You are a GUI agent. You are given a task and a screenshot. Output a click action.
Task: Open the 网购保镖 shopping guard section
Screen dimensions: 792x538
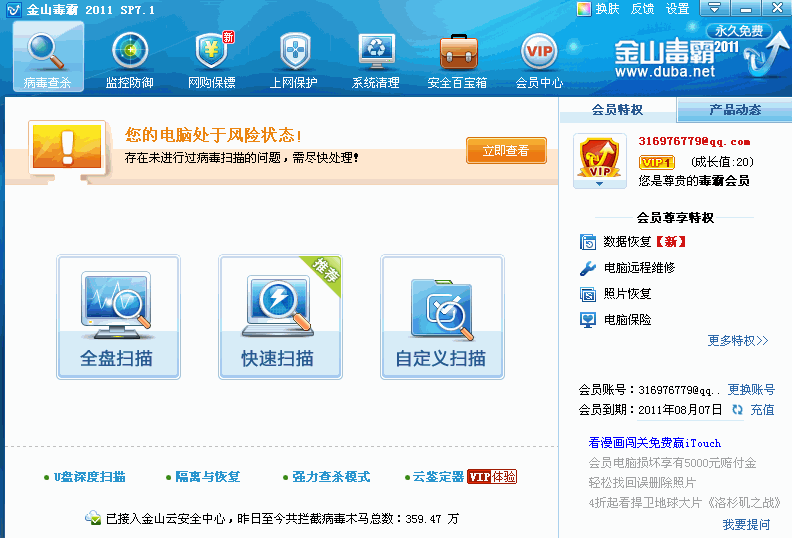click(x=212, y=60)
